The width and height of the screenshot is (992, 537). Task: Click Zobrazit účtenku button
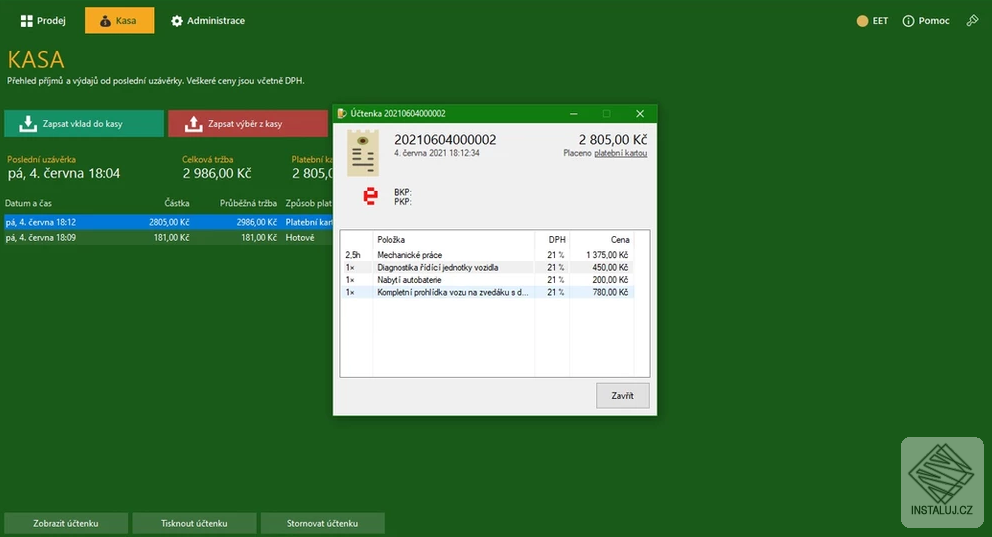pyautogui.click(x=66, y=523)
